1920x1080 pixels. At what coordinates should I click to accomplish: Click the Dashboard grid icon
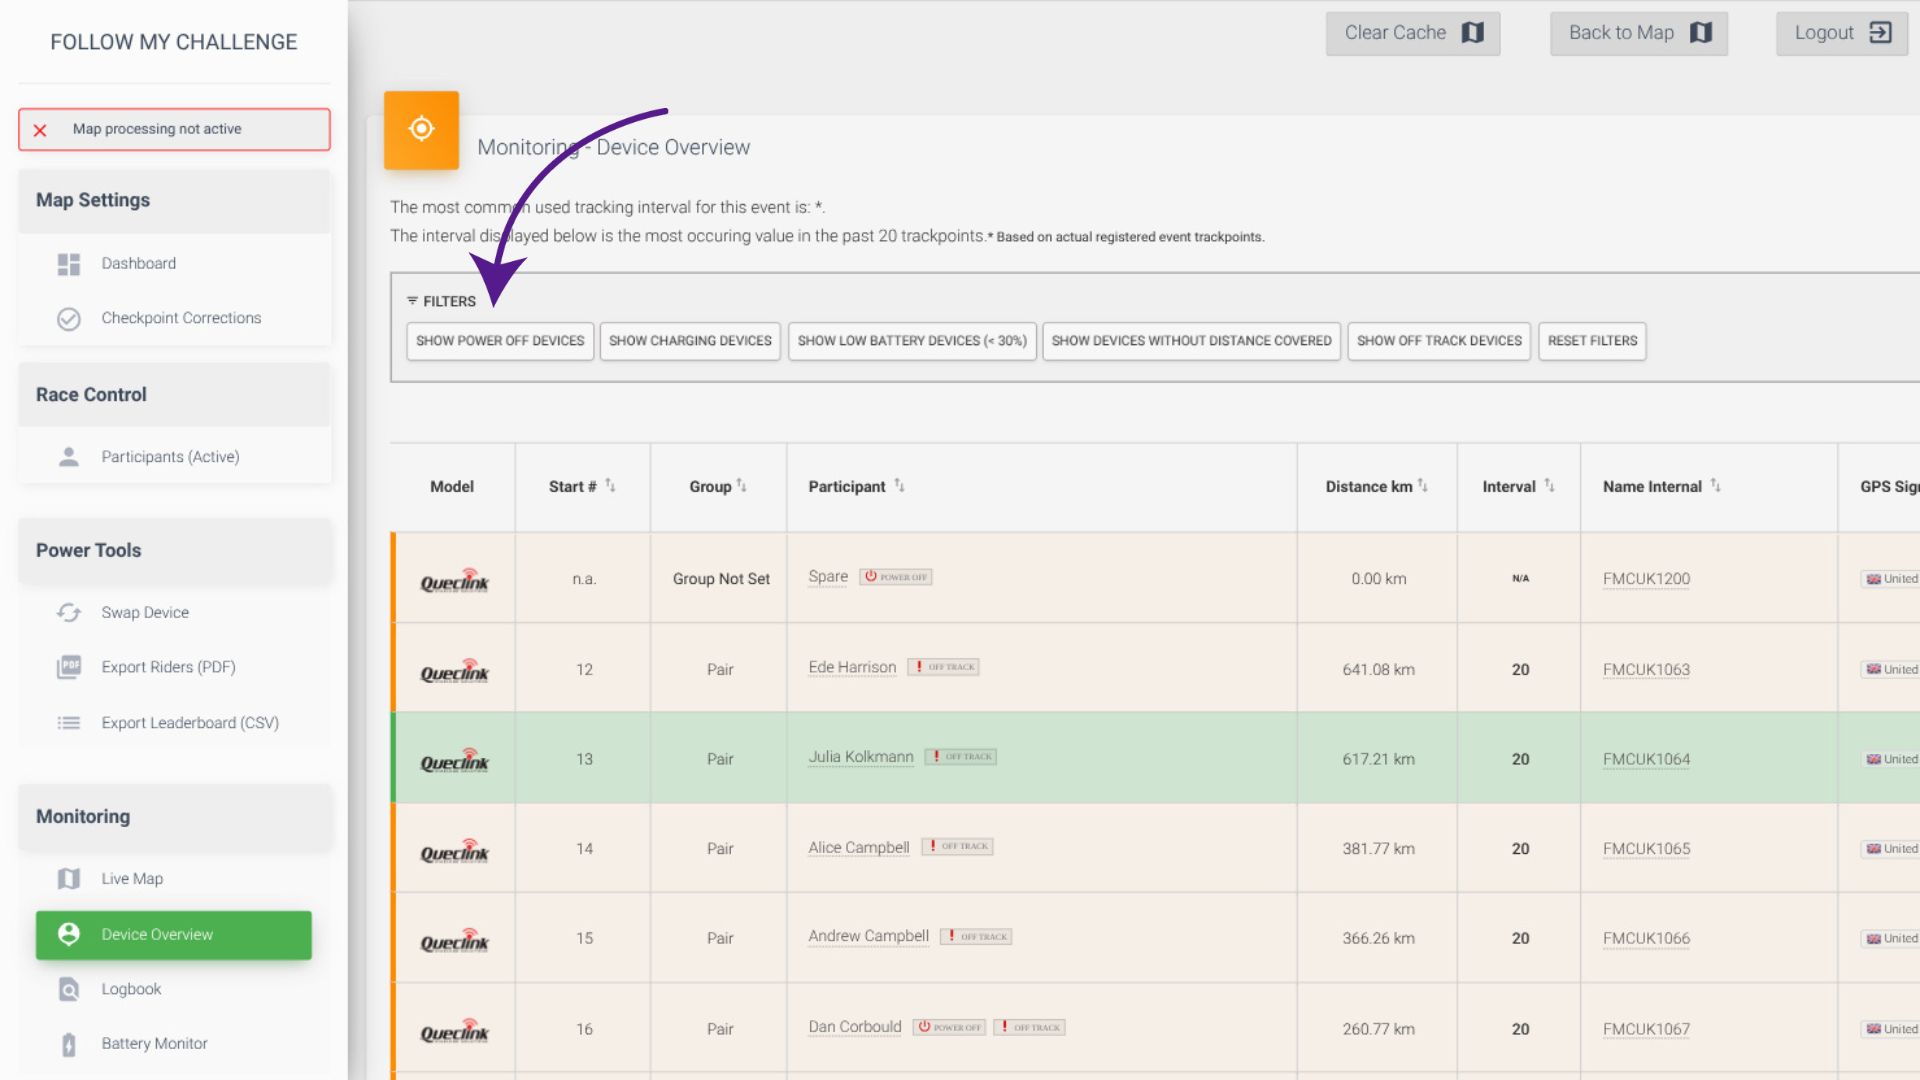point(68,264)
